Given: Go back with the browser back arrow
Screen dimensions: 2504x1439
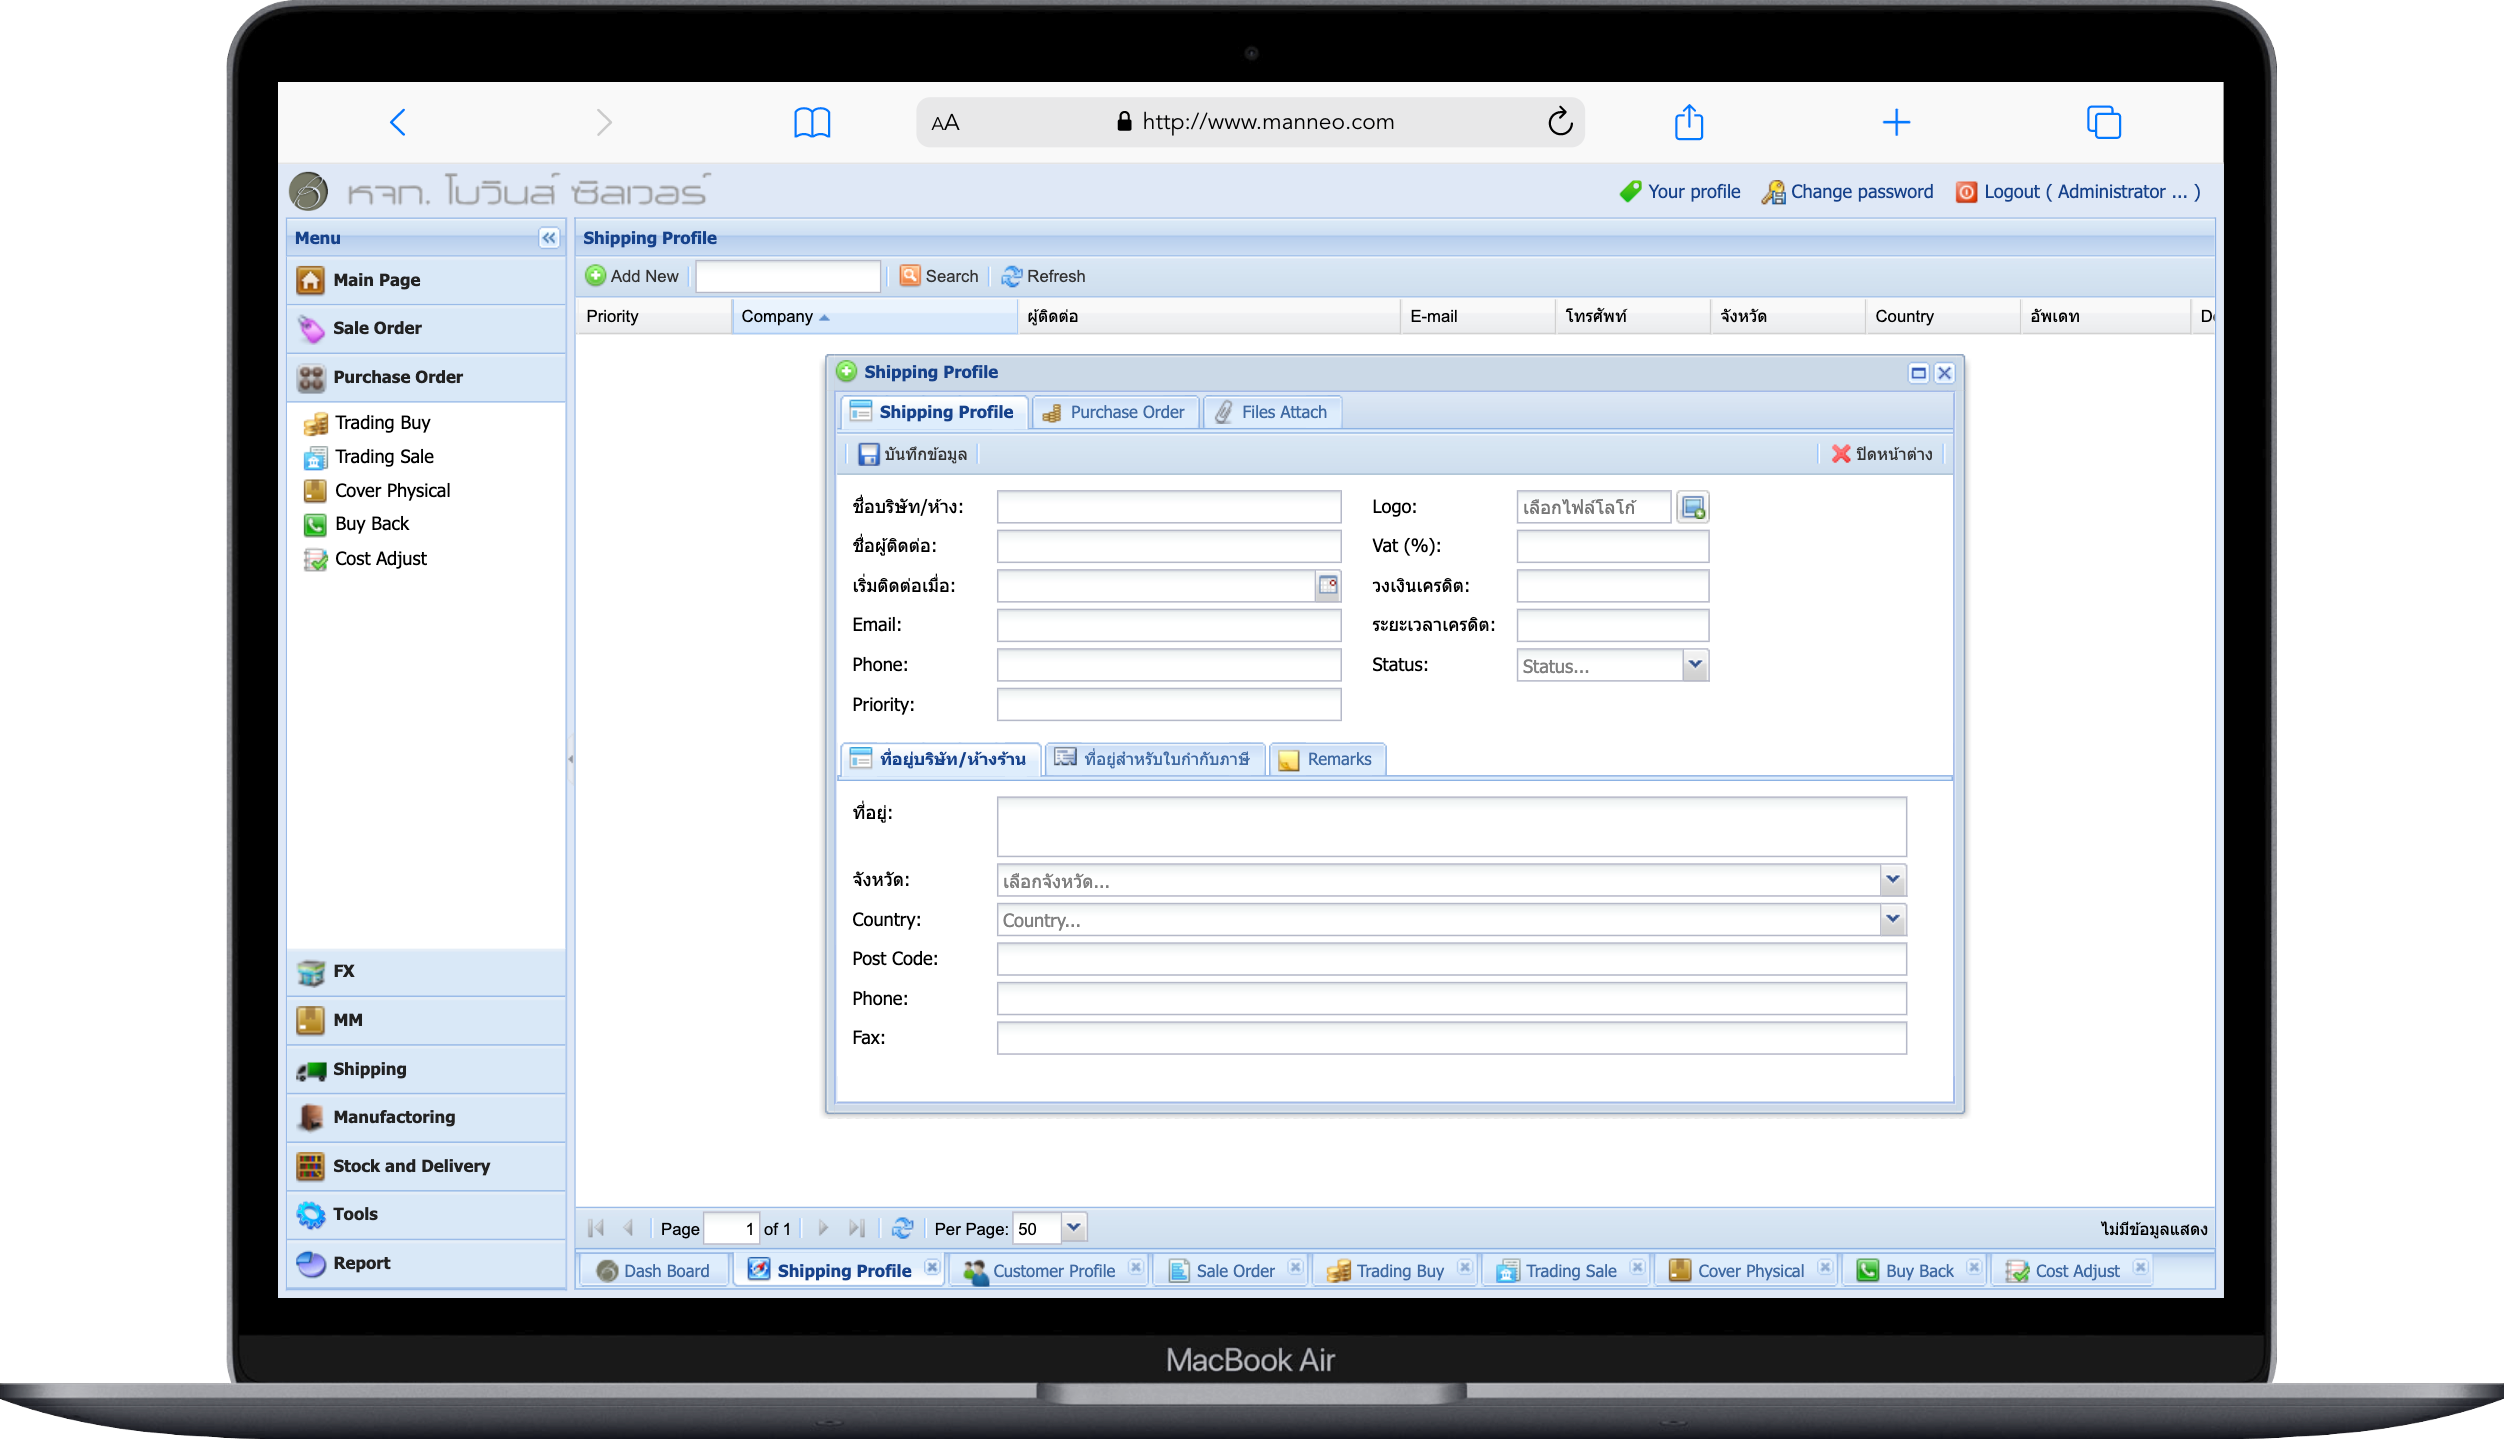Looking at the screenshot, I should click(x=397, y=122).
